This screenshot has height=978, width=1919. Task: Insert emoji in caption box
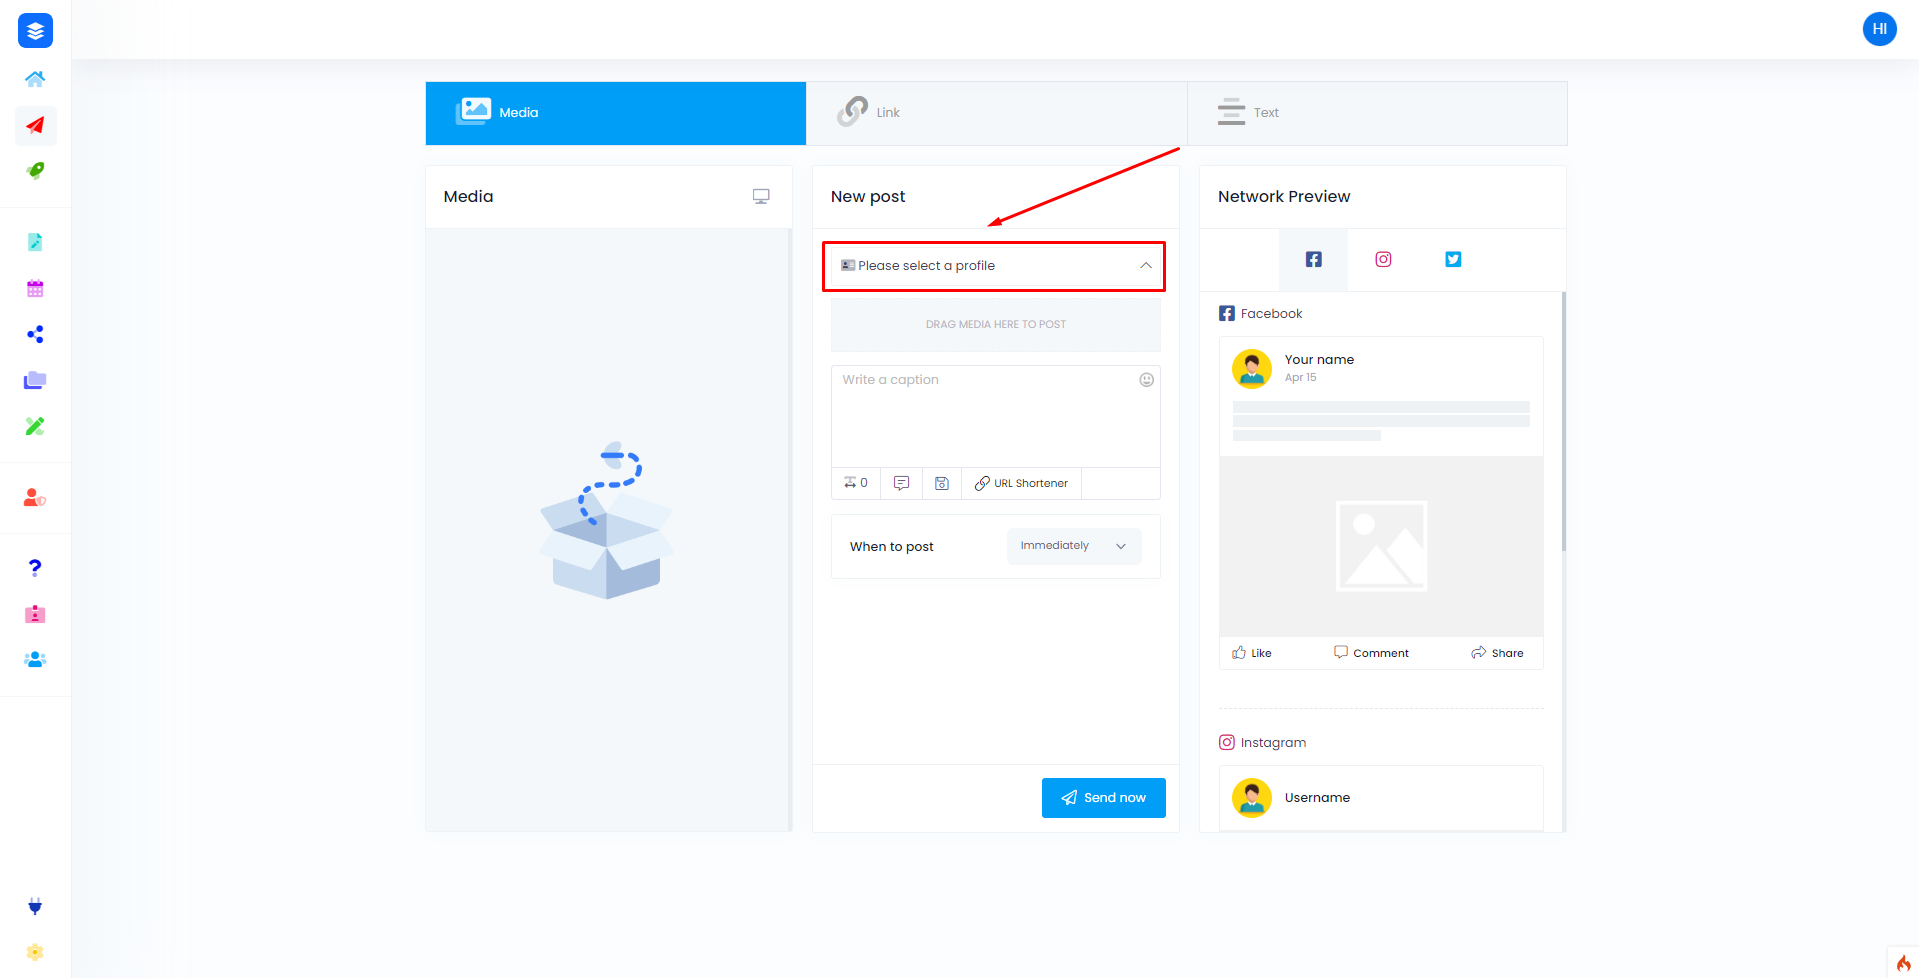point(1146,380)
